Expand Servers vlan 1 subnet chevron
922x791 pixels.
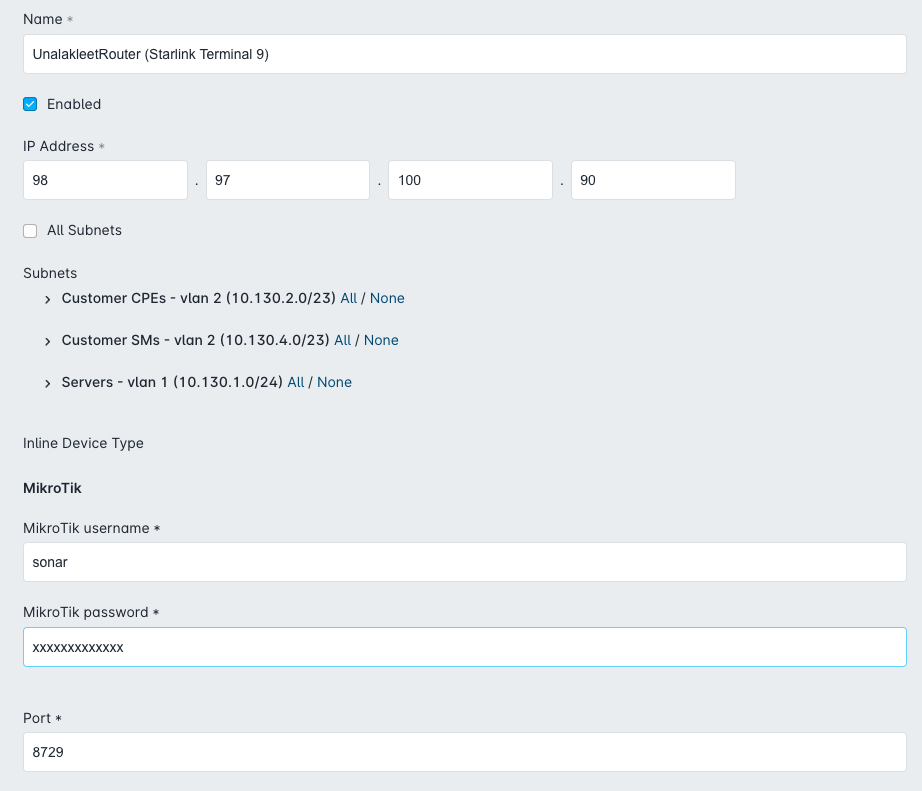coord(48,383)
